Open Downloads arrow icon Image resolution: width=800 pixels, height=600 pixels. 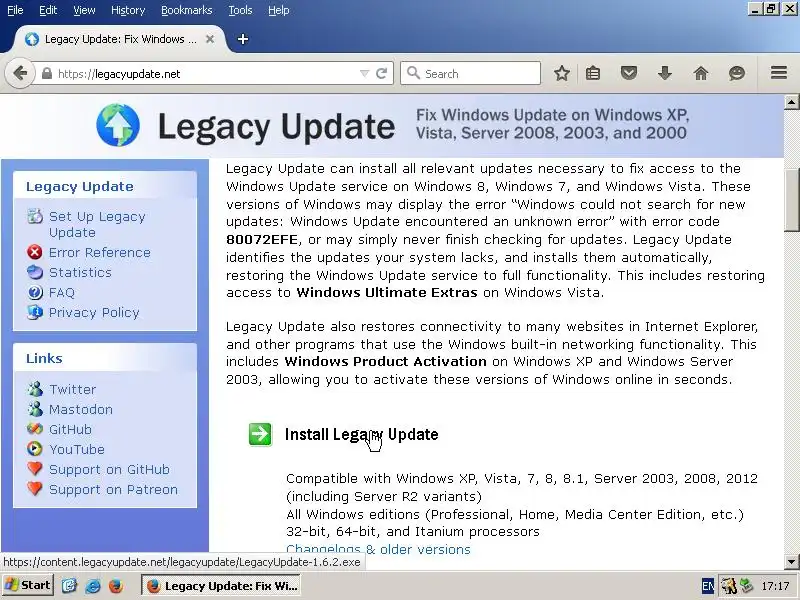click(x=665, y=73)
